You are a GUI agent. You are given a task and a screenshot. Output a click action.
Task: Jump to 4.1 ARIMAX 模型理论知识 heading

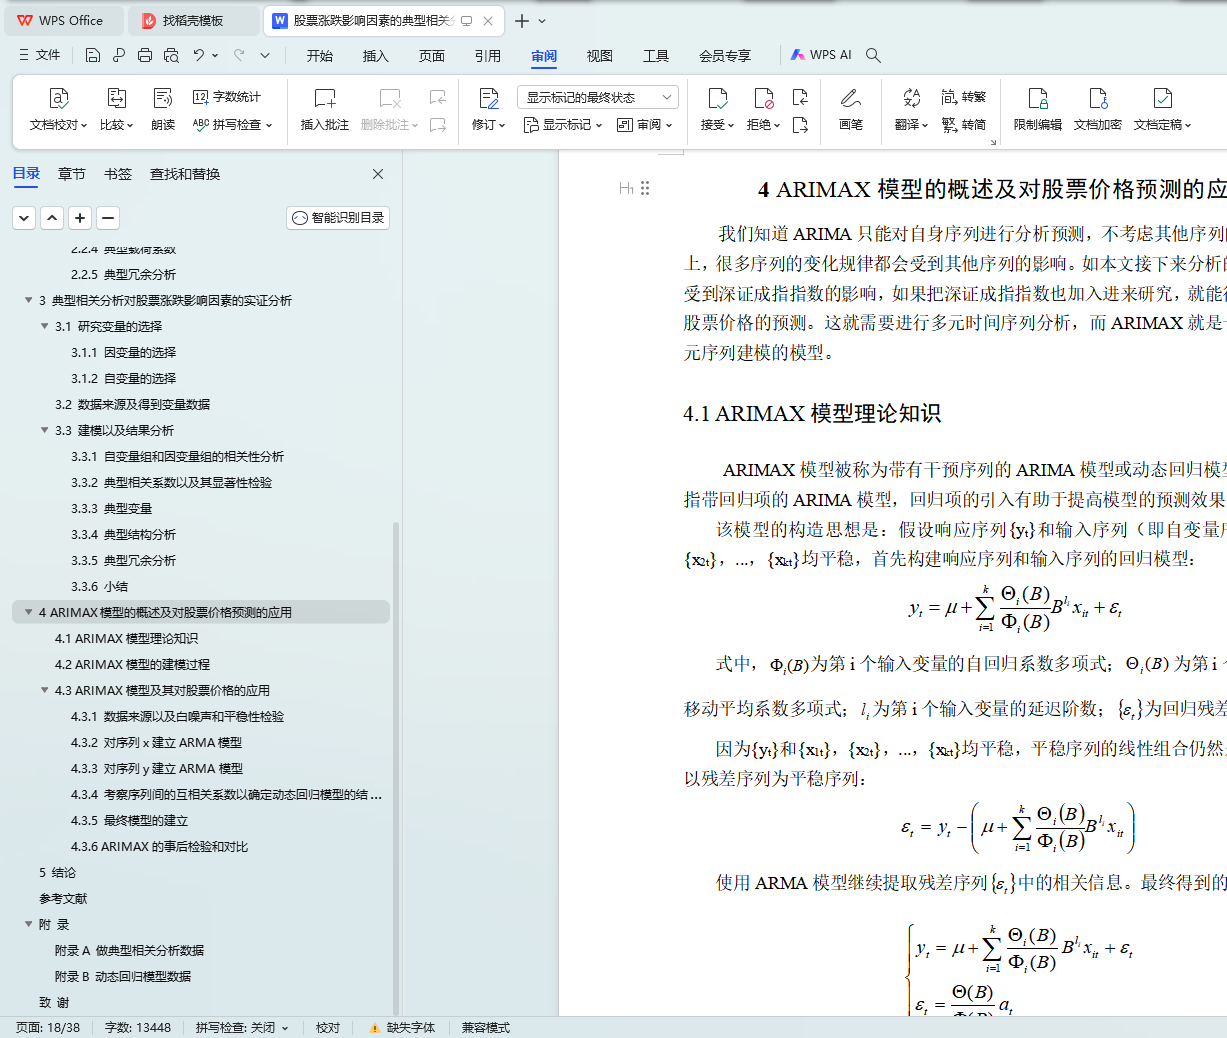pos(126,638)
